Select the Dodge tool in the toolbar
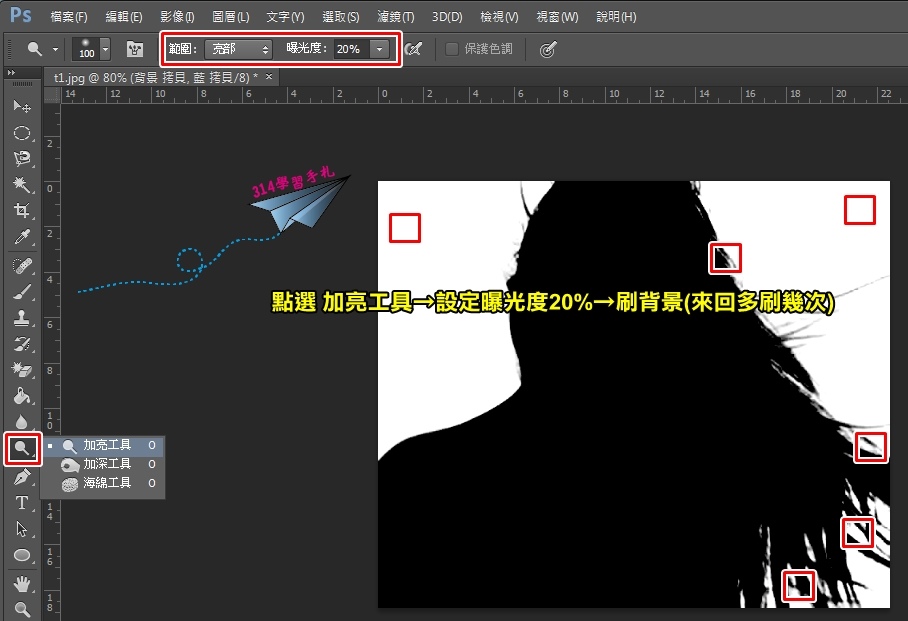This screenshot has width=908, height=621. pyautogui.click(x=23, y=448)
